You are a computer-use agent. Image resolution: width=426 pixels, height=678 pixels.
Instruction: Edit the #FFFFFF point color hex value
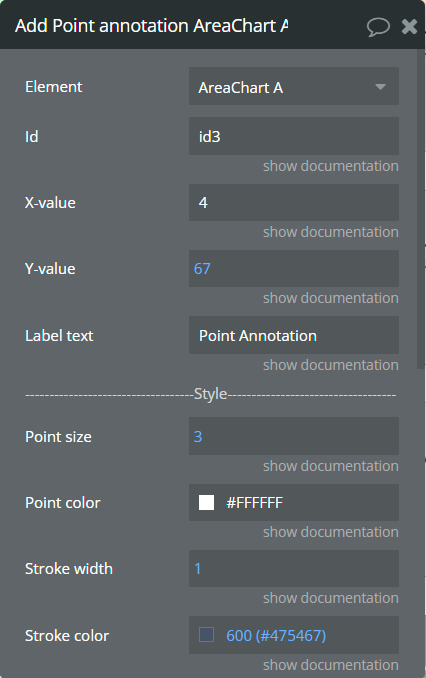pyautogui.click(x=254, y=503)
